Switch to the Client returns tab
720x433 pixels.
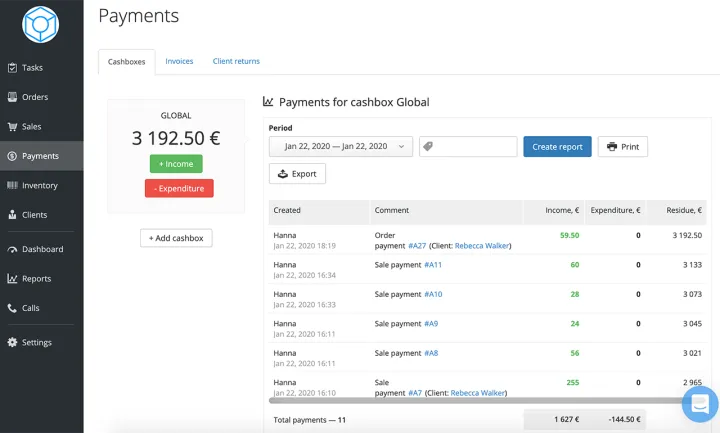click(236, 61)
